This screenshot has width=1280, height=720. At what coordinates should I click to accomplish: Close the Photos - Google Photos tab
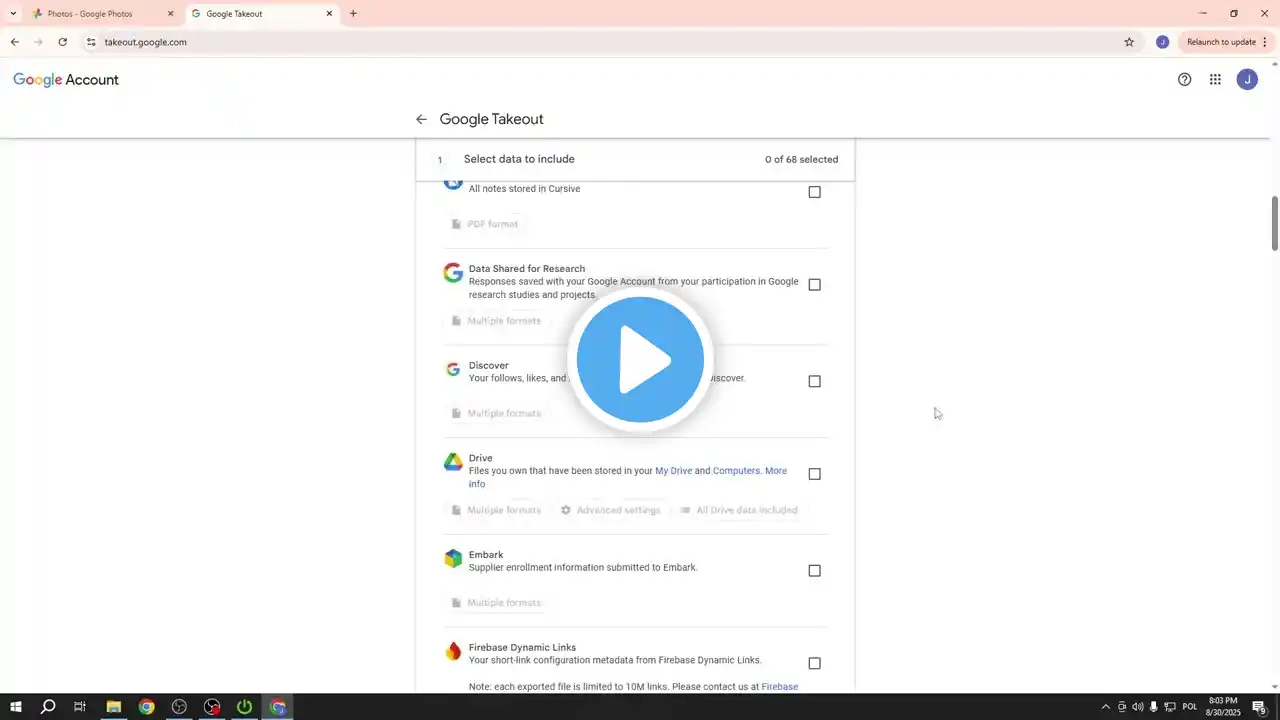[170, 14]
